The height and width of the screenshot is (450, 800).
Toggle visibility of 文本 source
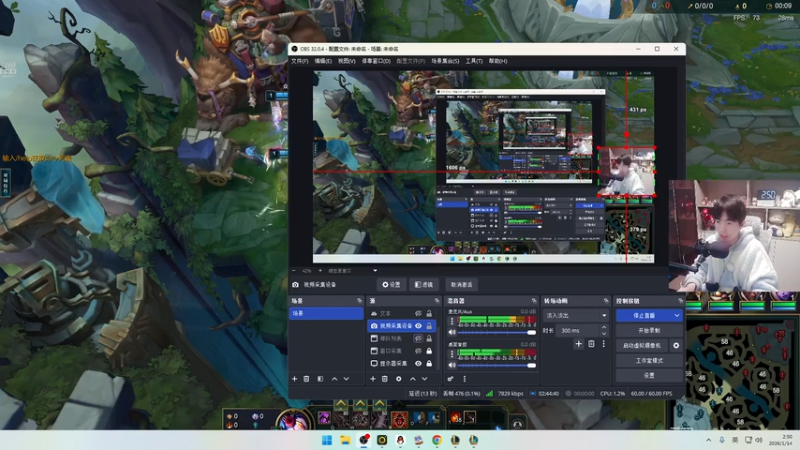click(418, 313)
